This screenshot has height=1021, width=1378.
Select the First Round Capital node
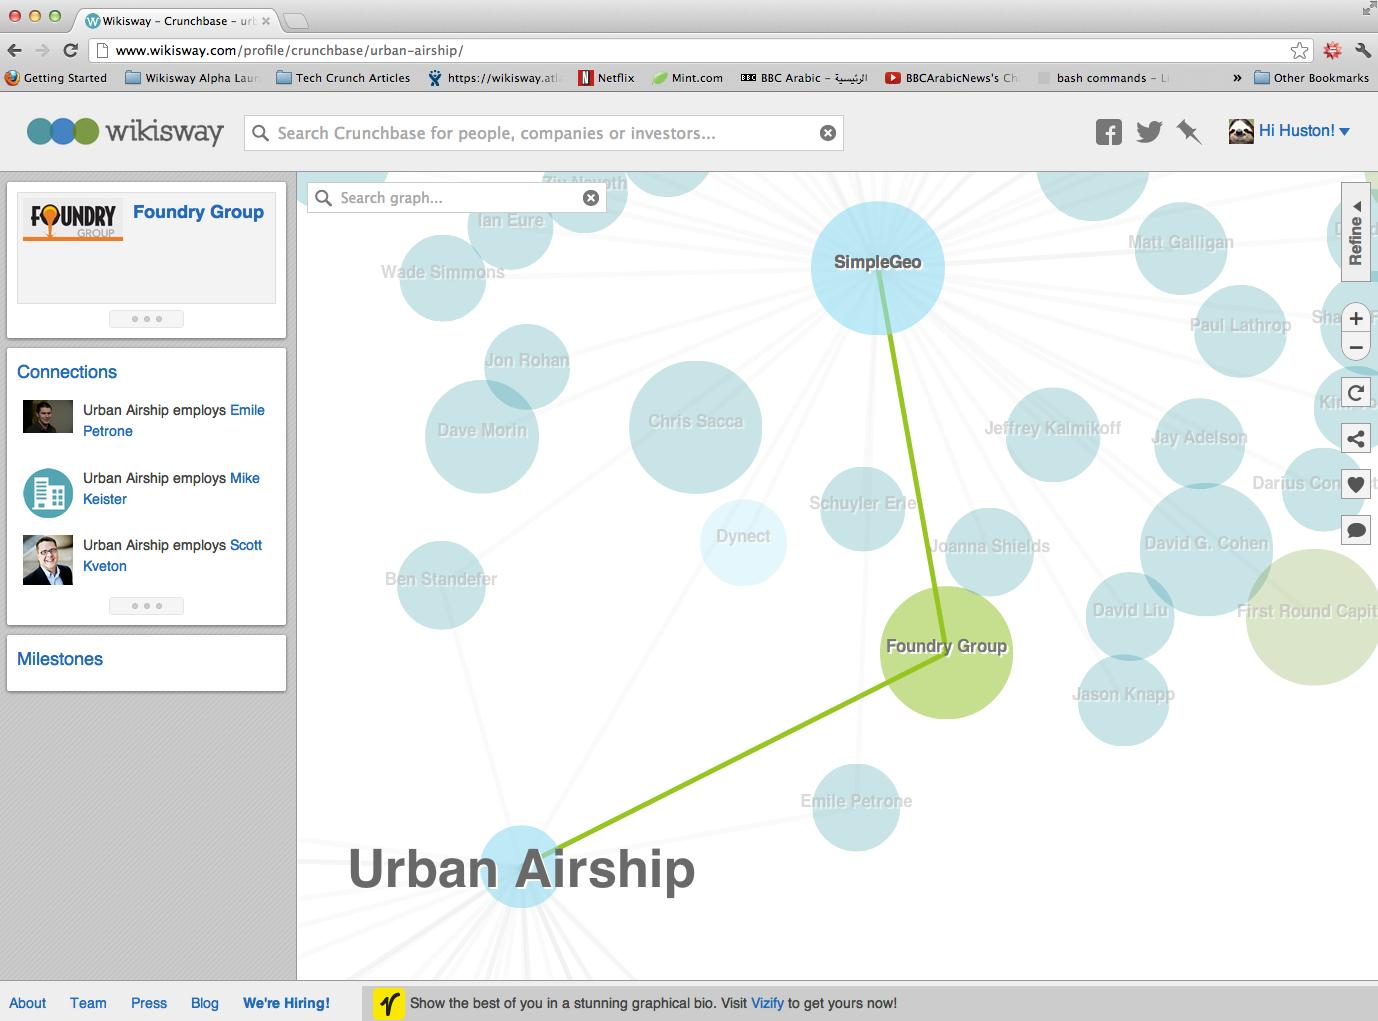[1312, 617]
